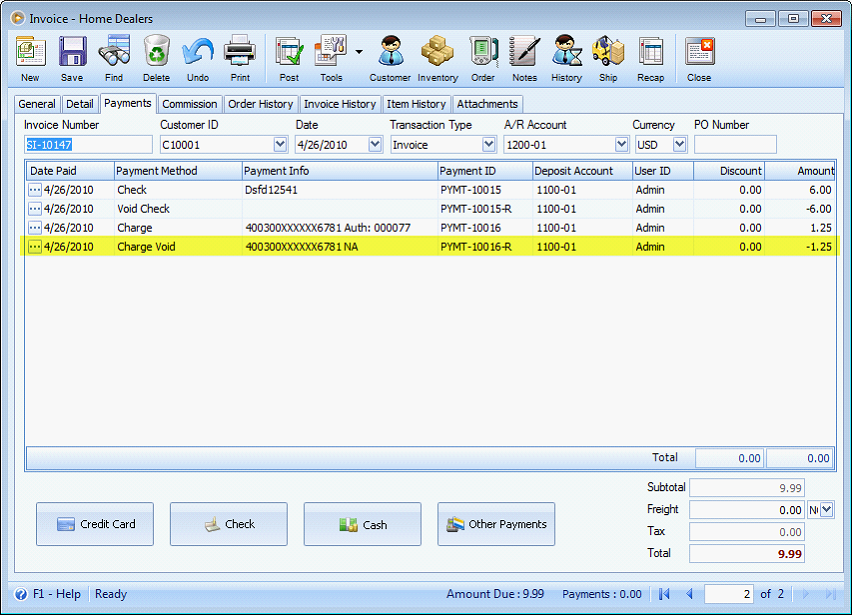Open the Inventory boxes icon

coord(437,58)
